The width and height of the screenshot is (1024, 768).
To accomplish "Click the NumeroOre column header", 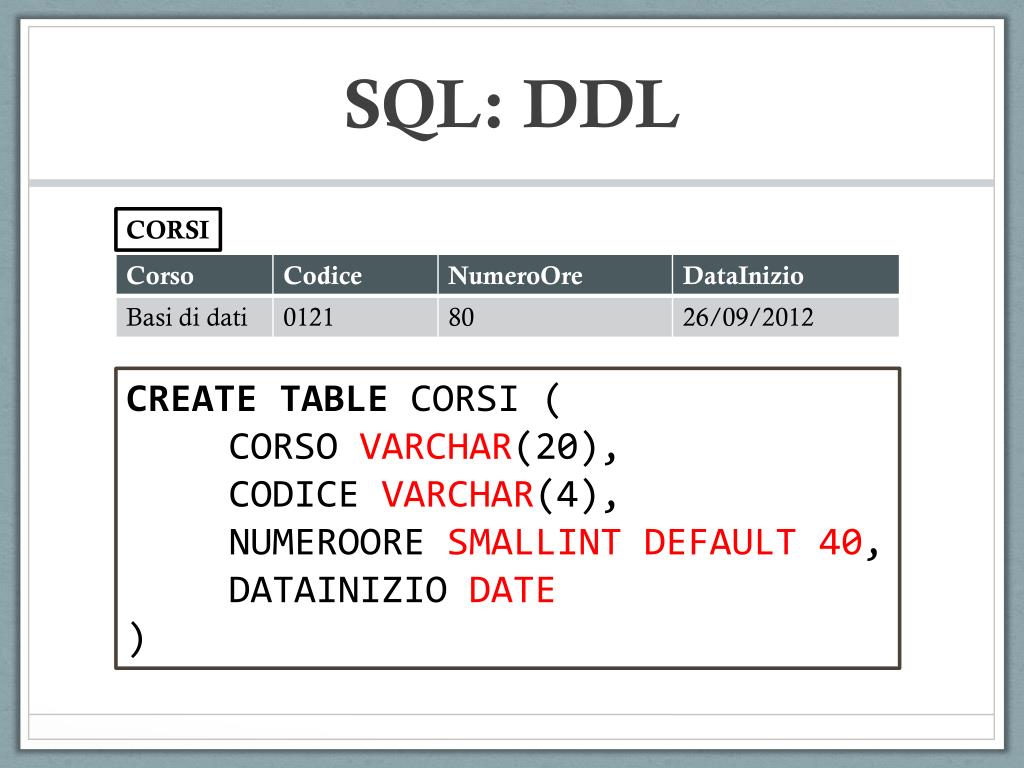I will coord(555,275).
